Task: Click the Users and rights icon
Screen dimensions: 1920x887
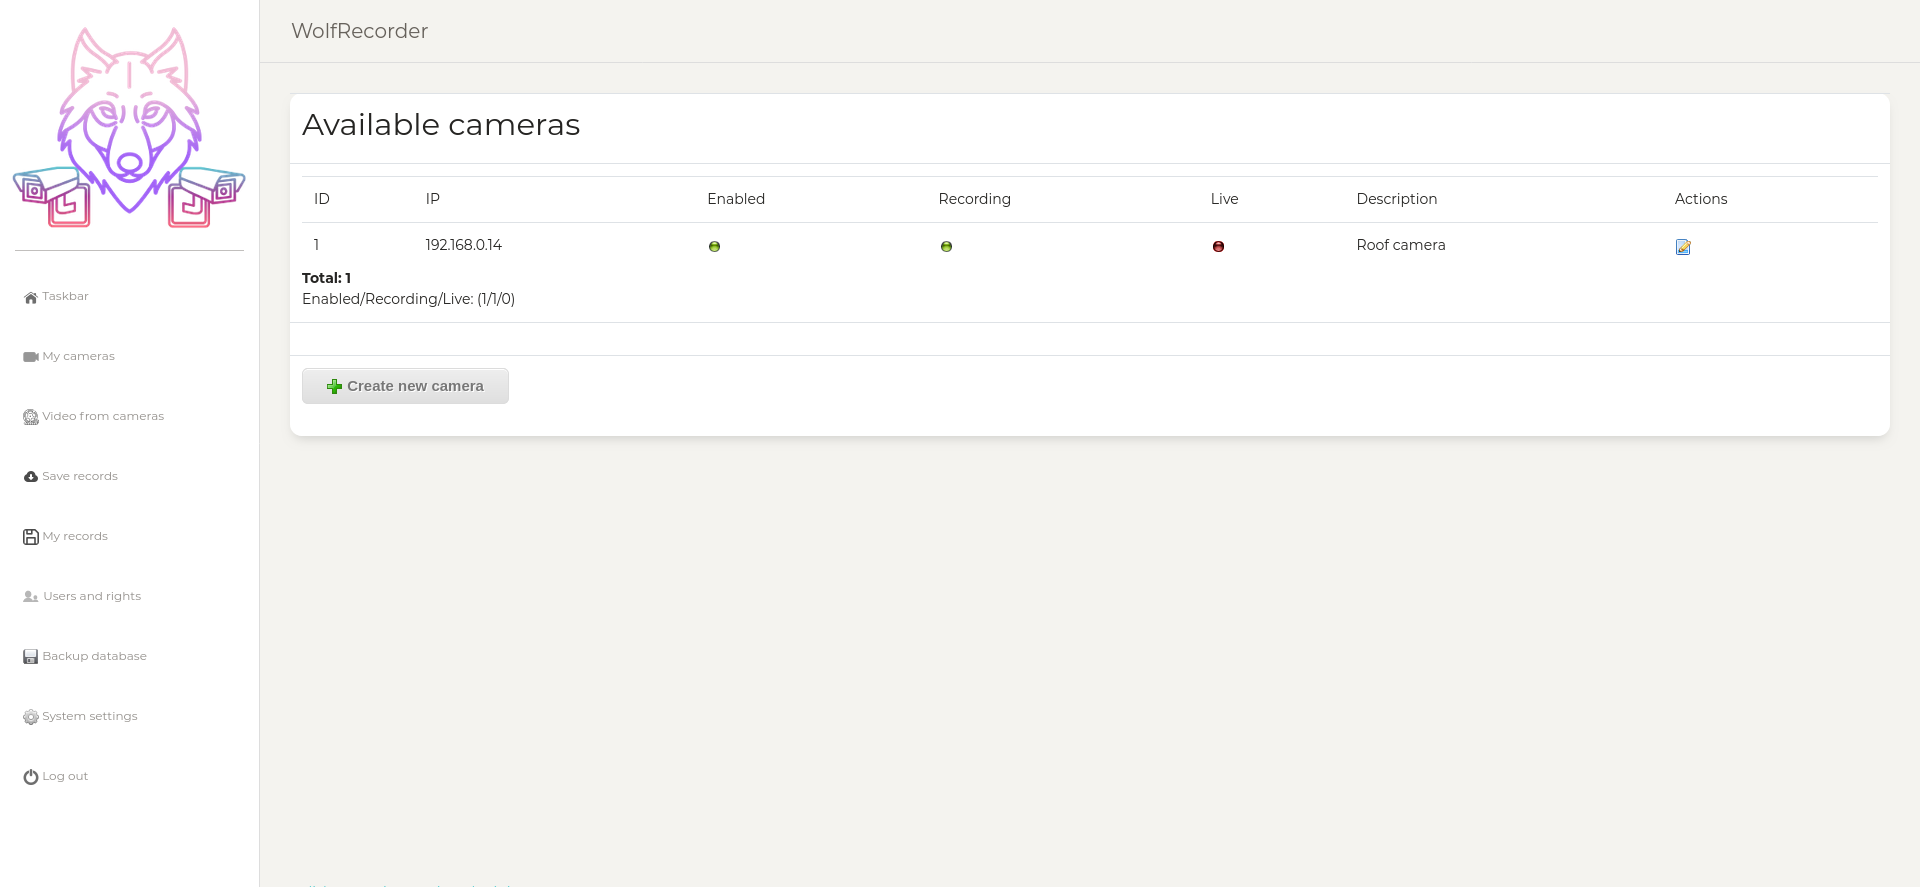Action: pyautogui.click(x=31, y=597)
